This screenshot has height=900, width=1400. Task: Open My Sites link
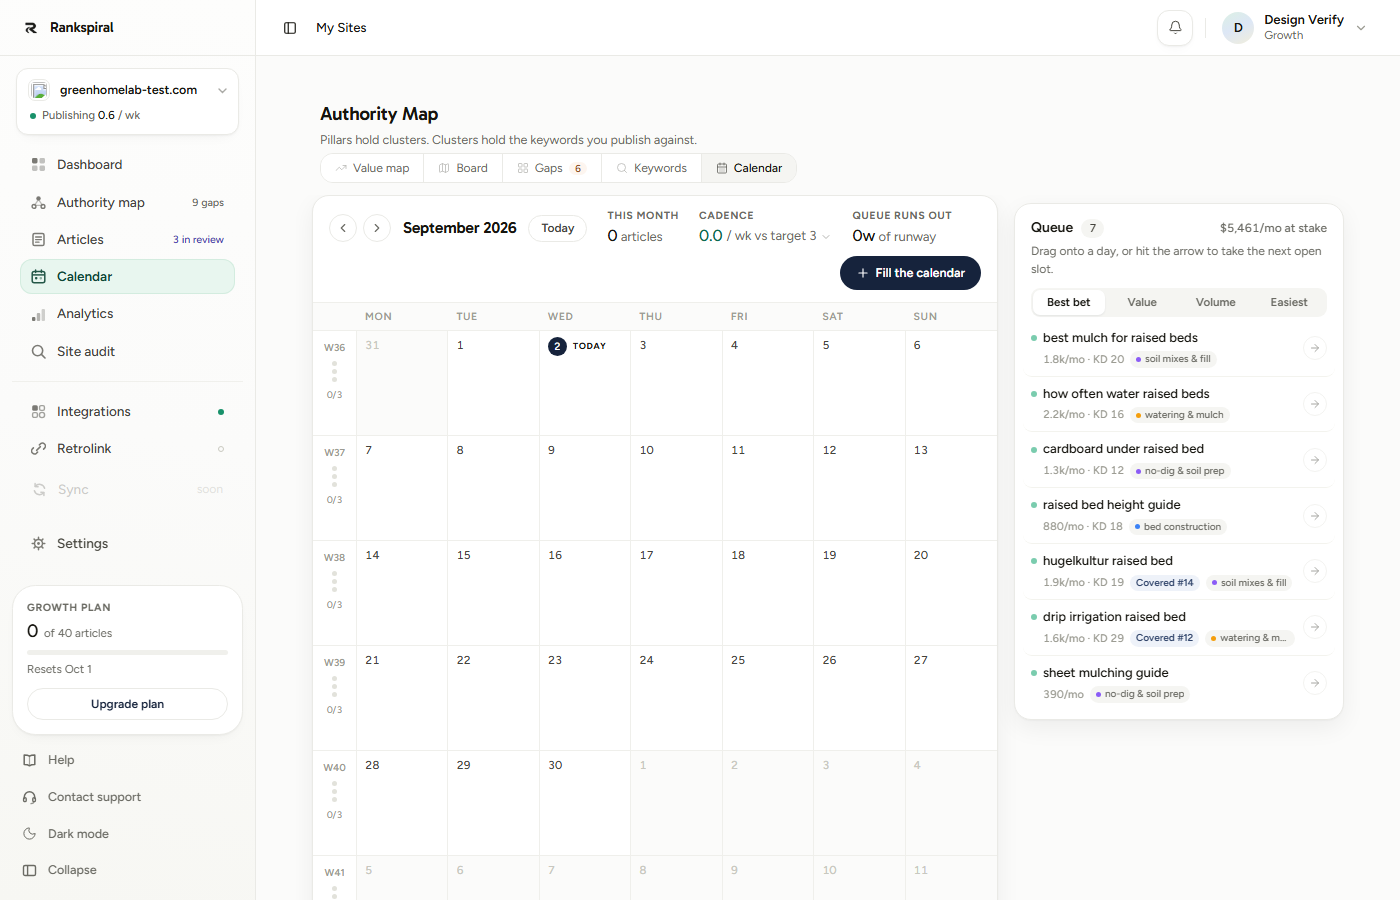click(341, 28)
